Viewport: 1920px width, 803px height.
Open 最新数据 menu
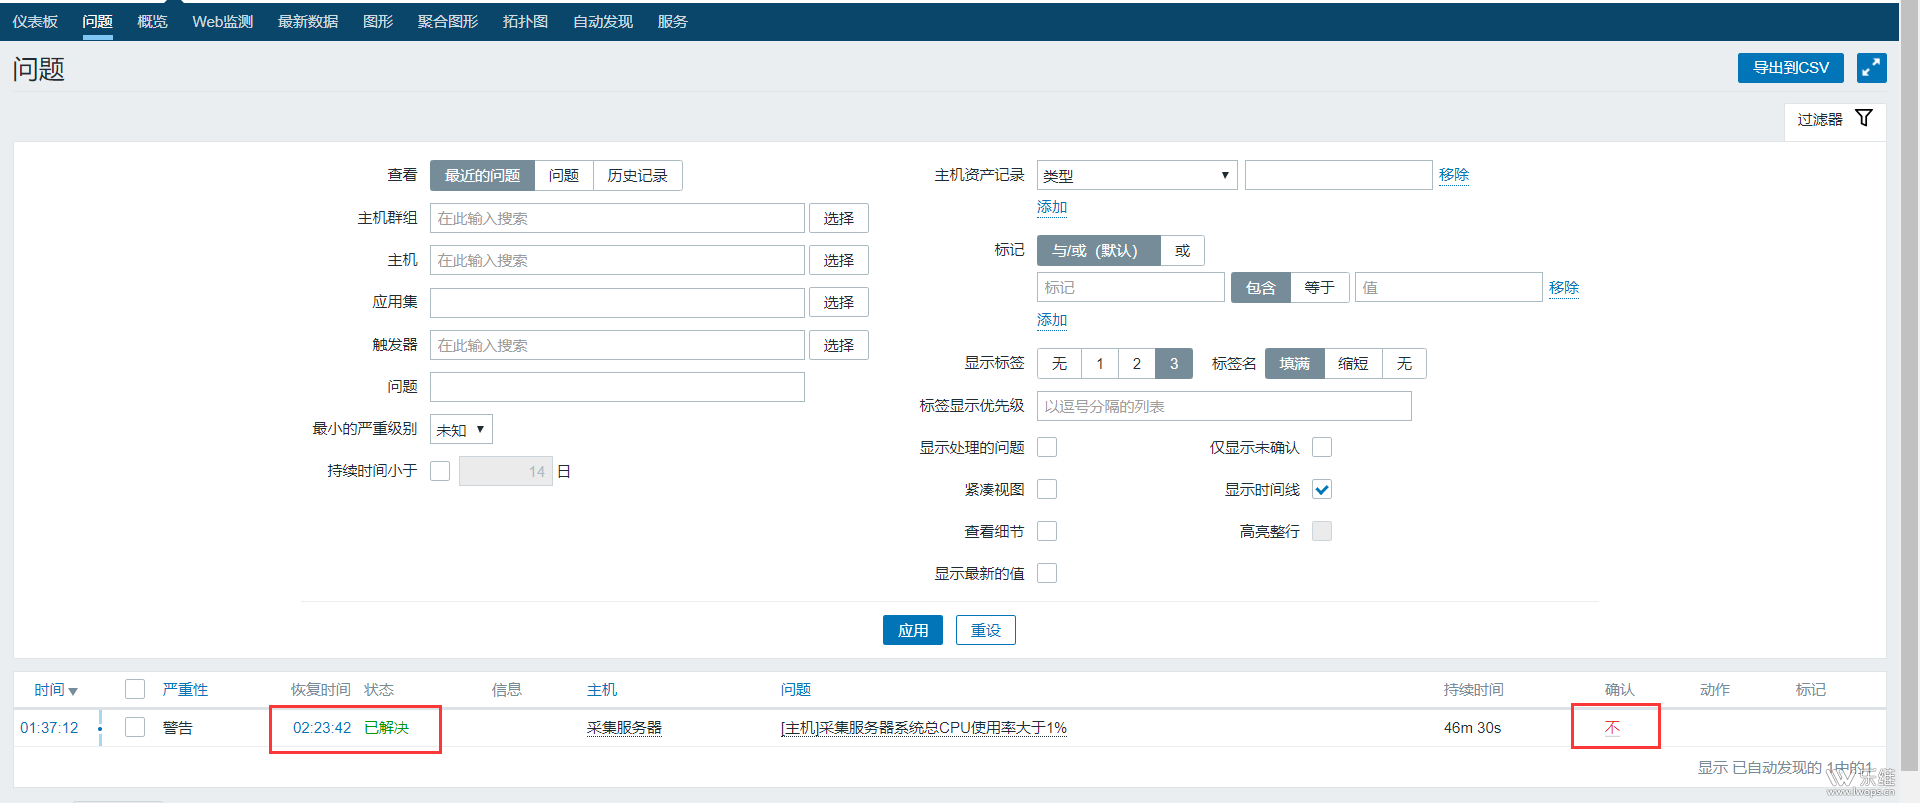click(307, 21)
